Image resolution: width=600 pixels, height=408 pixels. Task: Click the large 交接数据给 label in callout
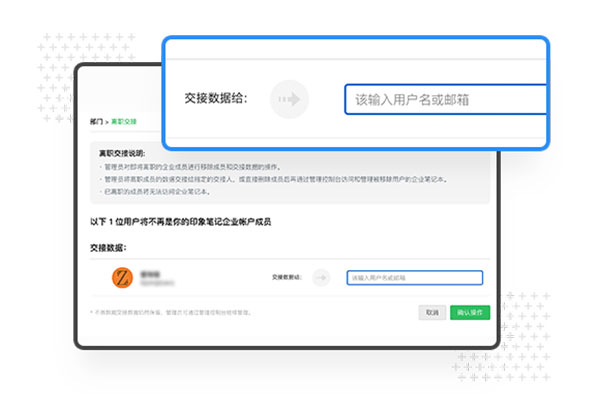pos(216,100)
